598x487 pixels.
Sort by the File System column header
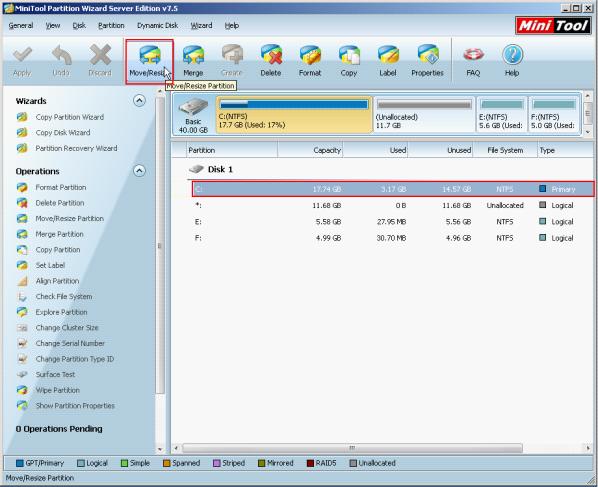pos(505,150)
